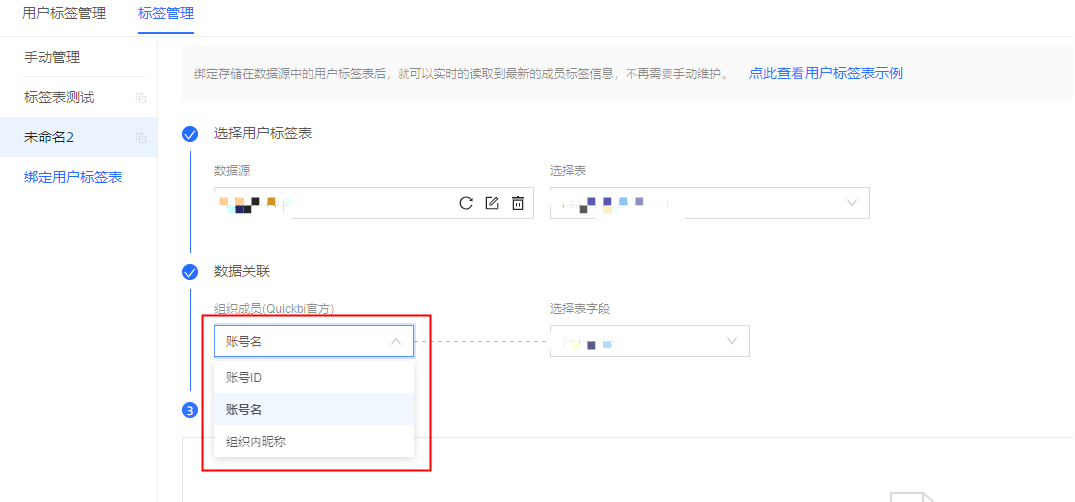Click the copy icon beside 未命名2
The width and height of the screenshot is (1075, 502).
141,138
